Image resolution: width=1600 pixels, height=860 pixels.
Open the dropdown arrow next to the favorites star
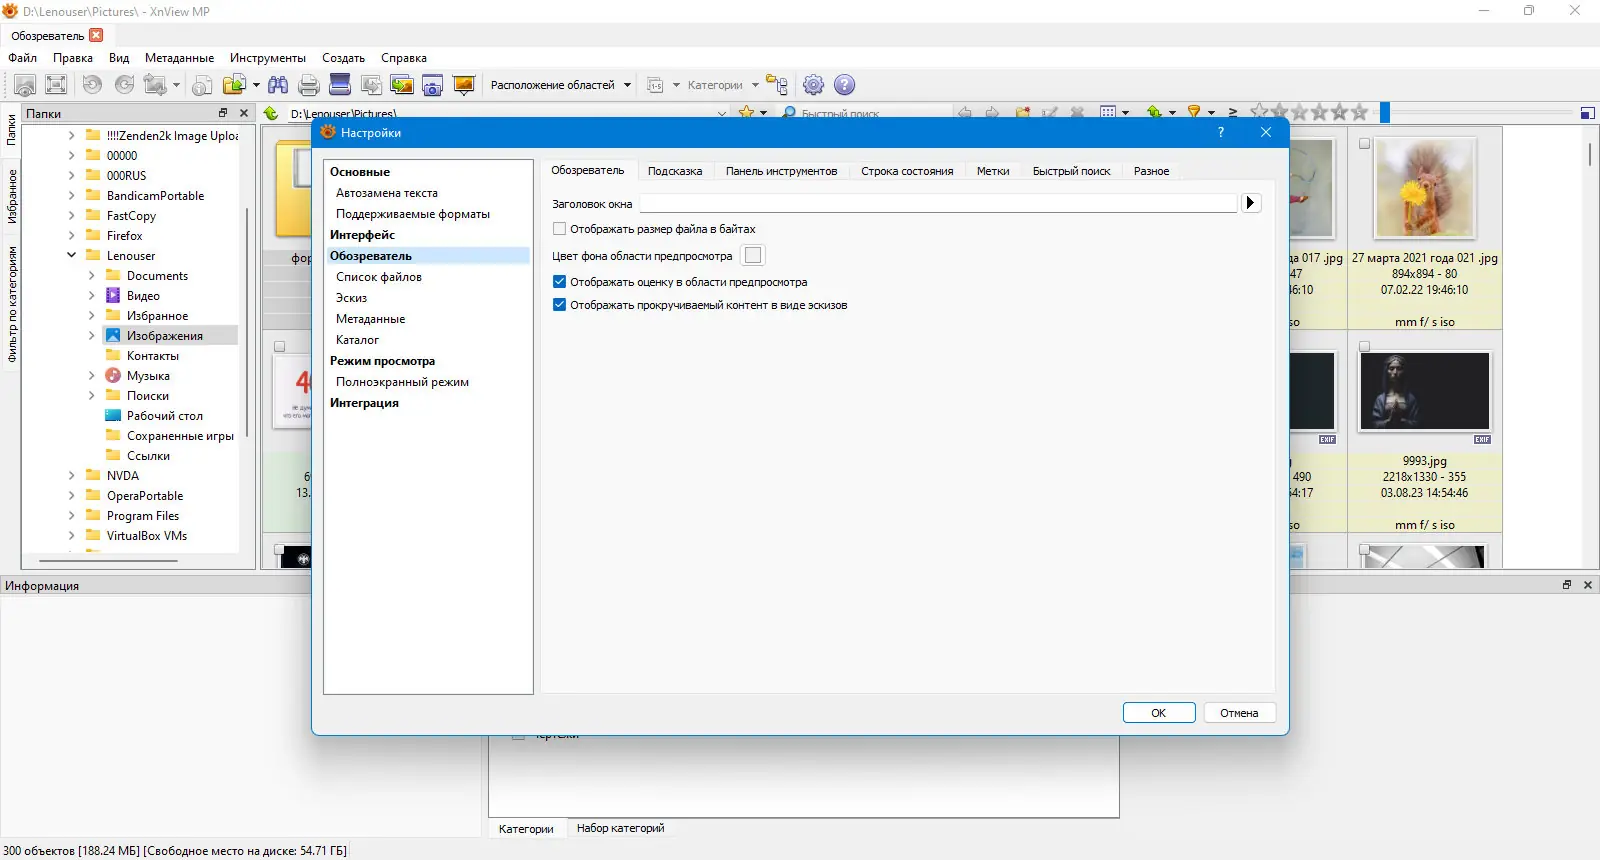click(764, 113)
